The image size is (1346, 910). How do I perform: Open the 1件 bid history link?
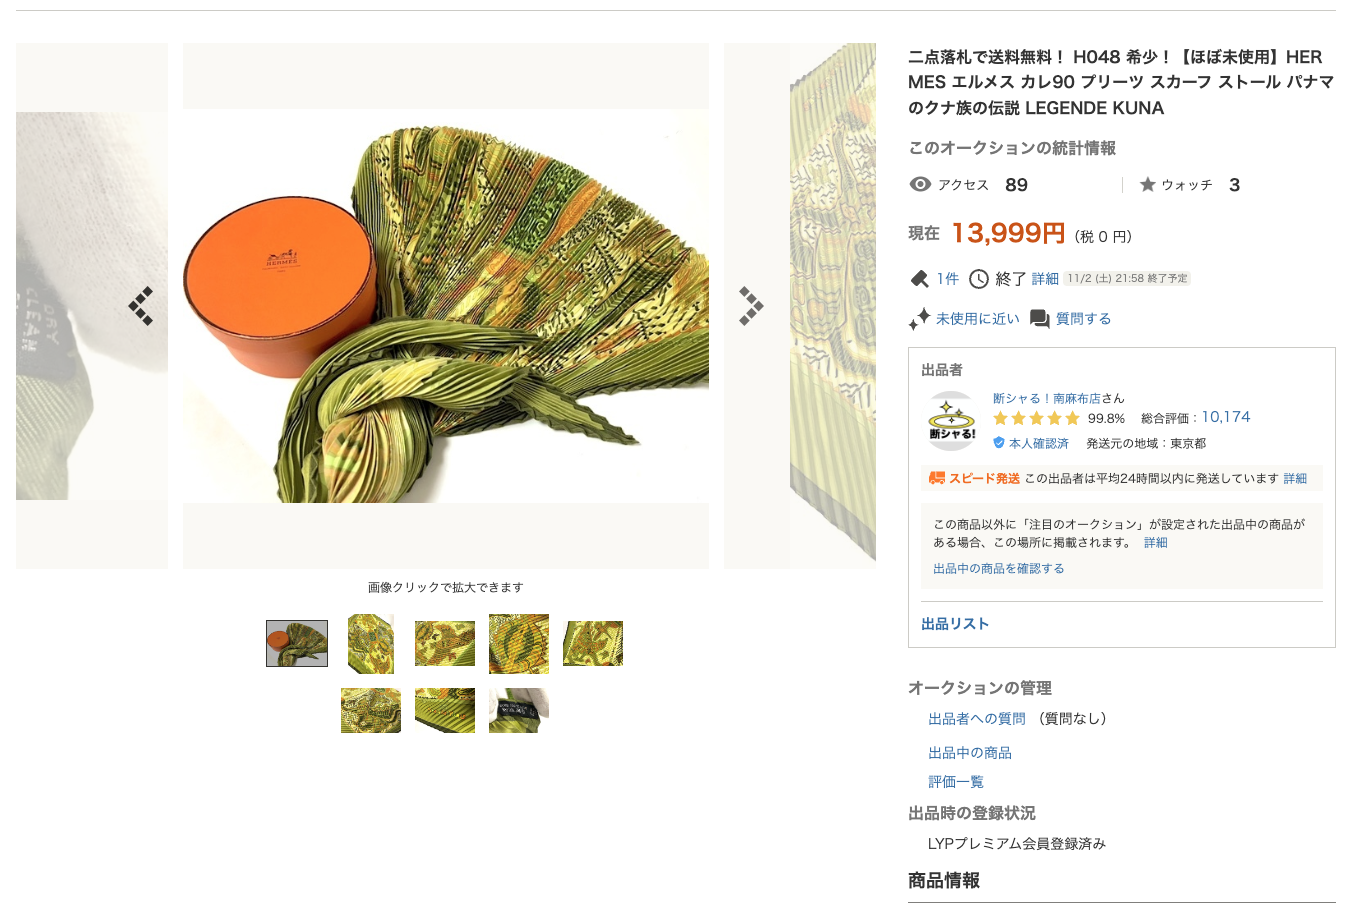948,279
